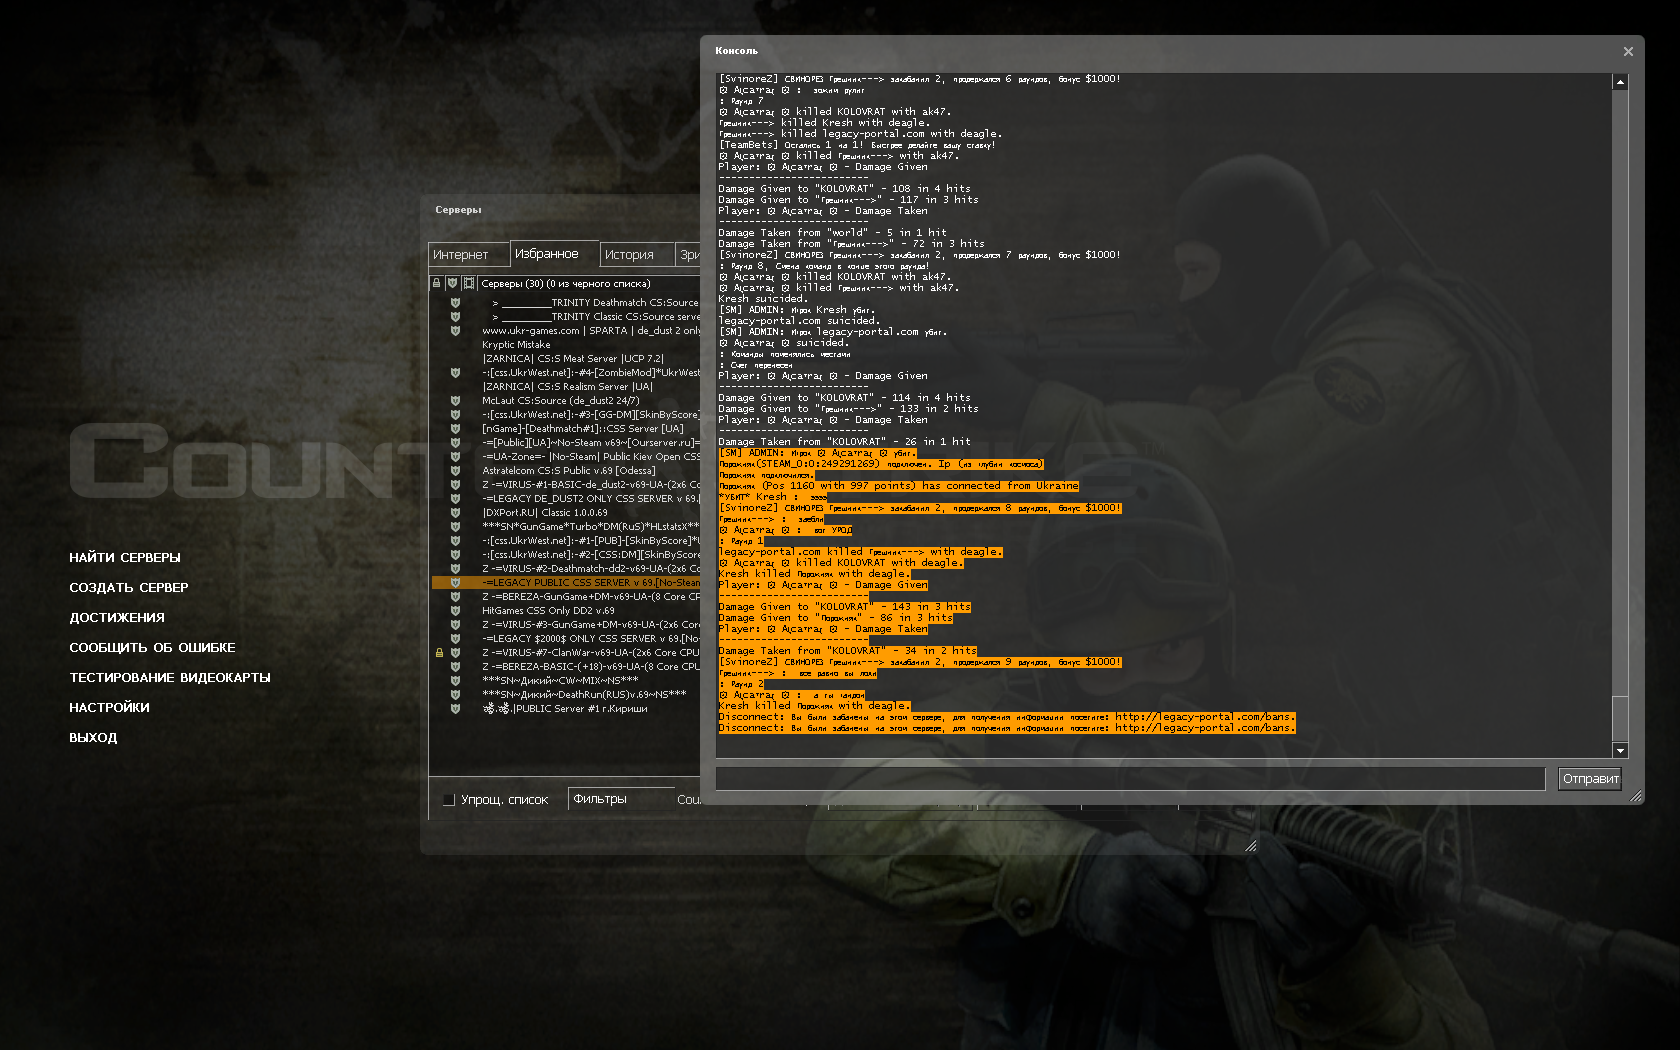Viewport: 1680px width, 1050px height.
Task: Click the VAC shield beside McLaut CS:Source
Action: point(455,401)
